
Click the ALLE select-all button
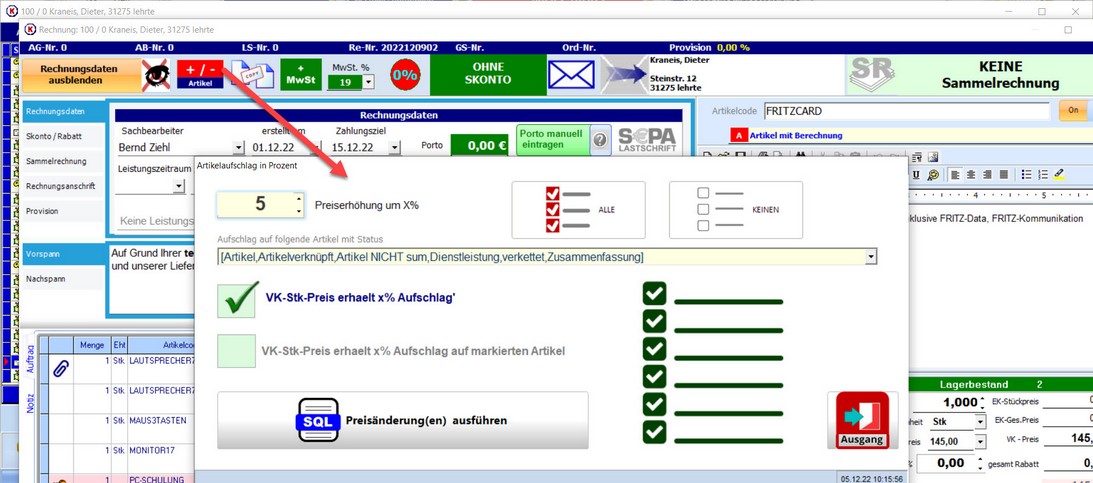pos(578,210)
